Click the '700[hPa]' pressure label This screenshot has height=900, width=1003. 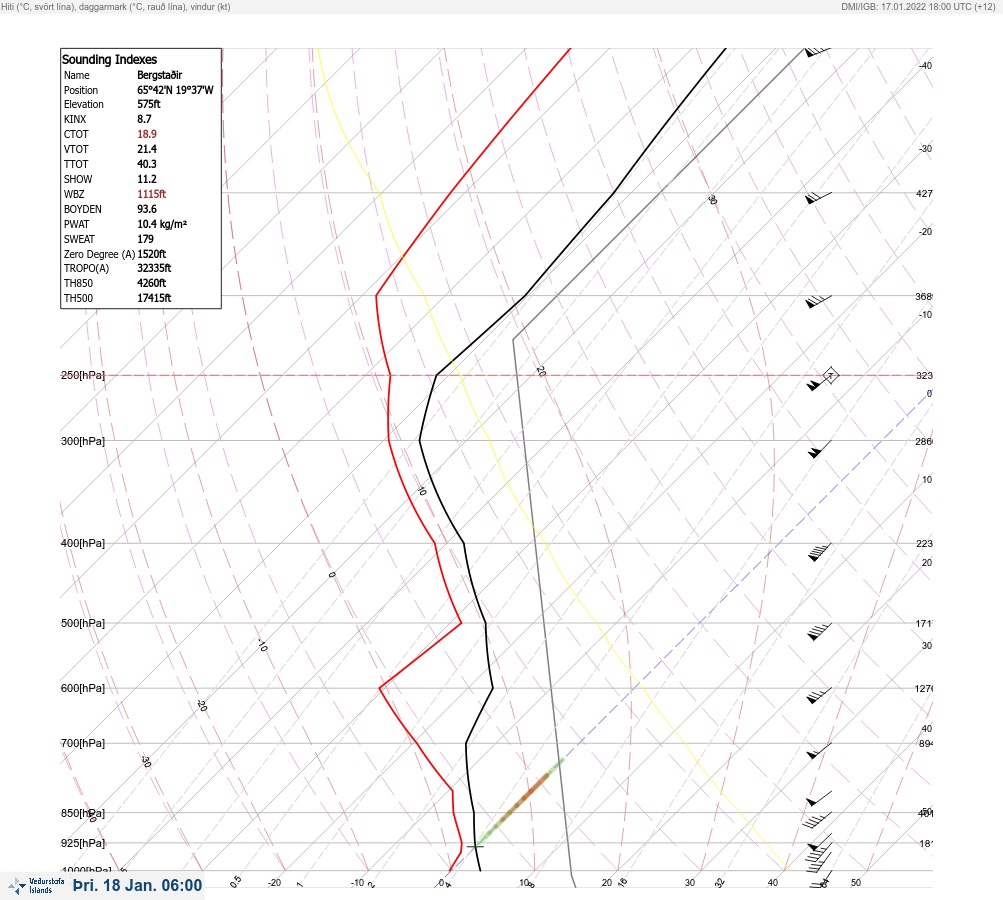coord(83,743)
